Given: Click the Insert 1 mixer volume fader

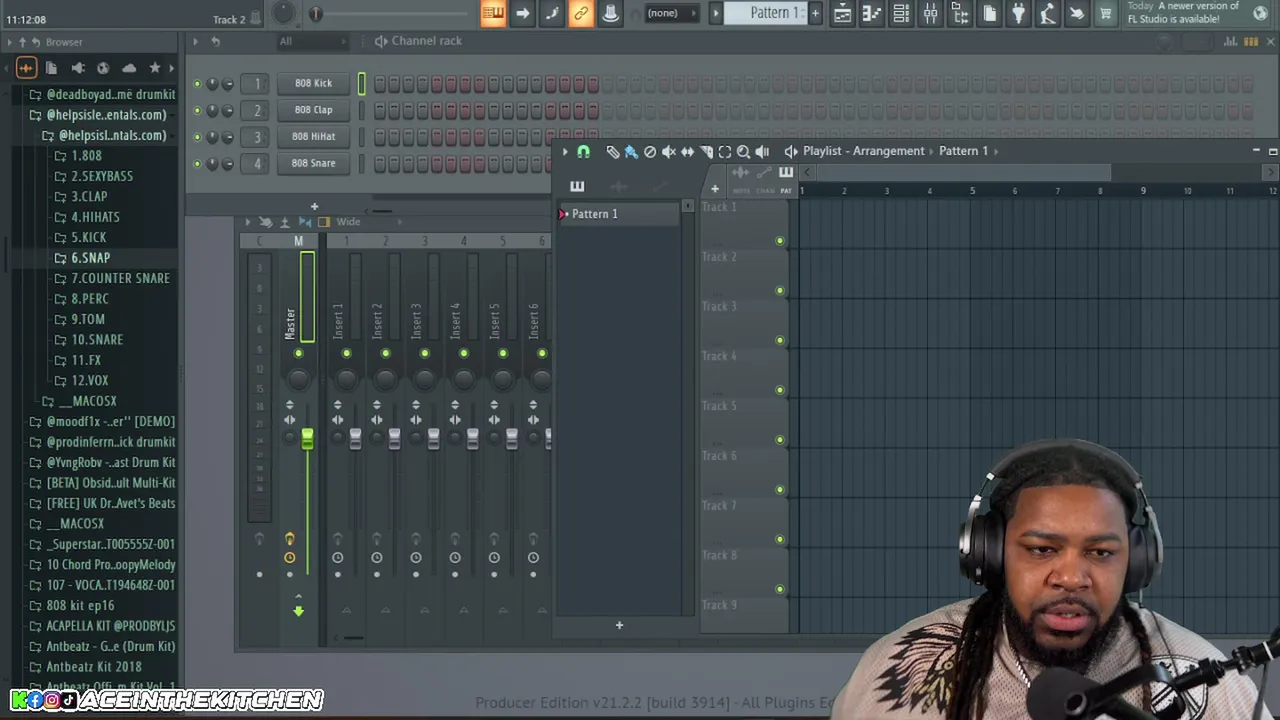Looking at the screenshot, I should click(355, 439).
